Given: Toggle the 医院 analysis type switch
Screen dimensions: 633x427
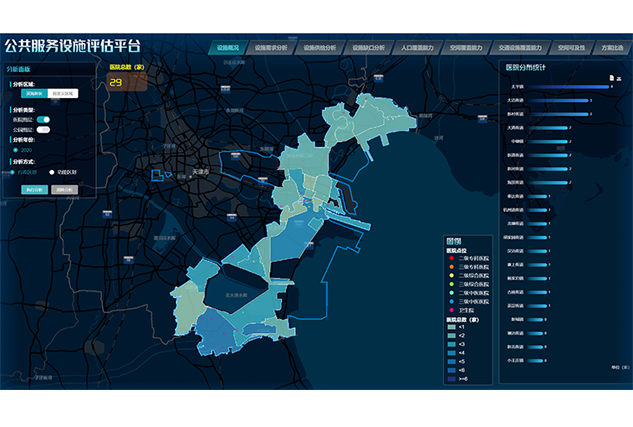Looking at the screenshot, I should click(x=44, y=119).
